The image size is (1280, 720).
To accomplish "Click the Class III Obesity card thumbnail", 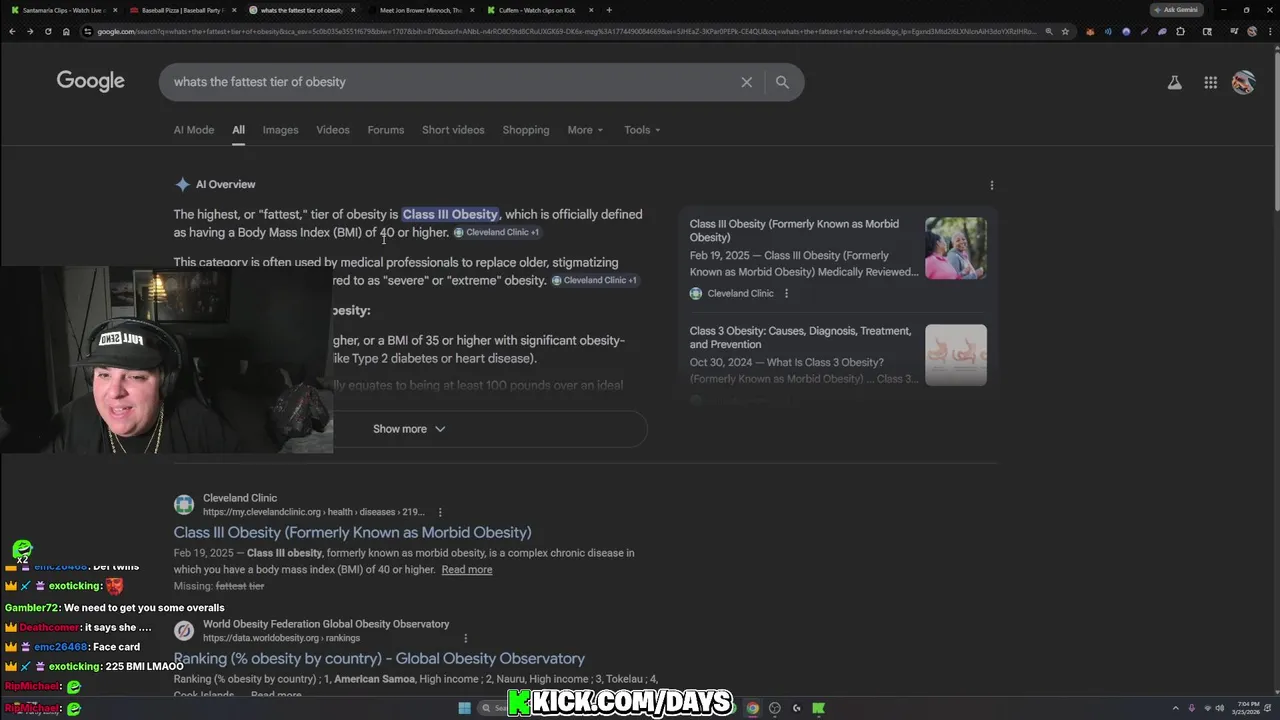I will [956, 248].
